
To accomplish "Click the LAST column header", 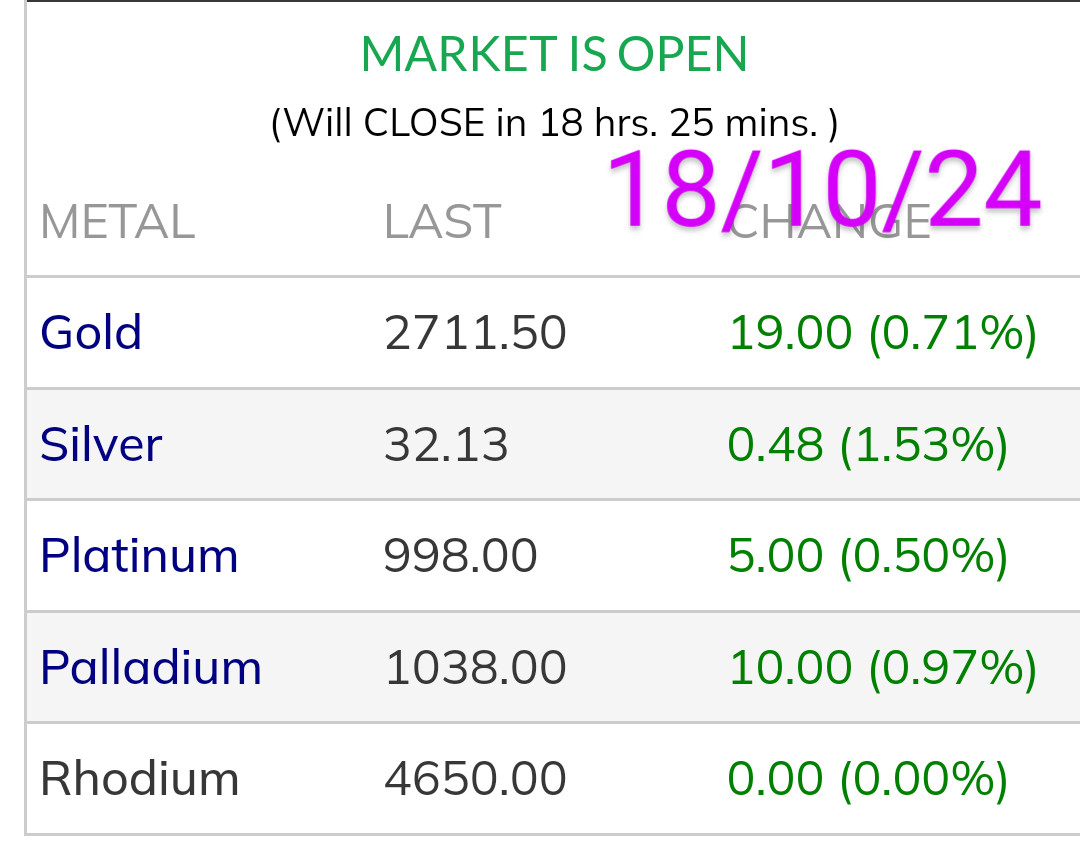I will point(442,222).
